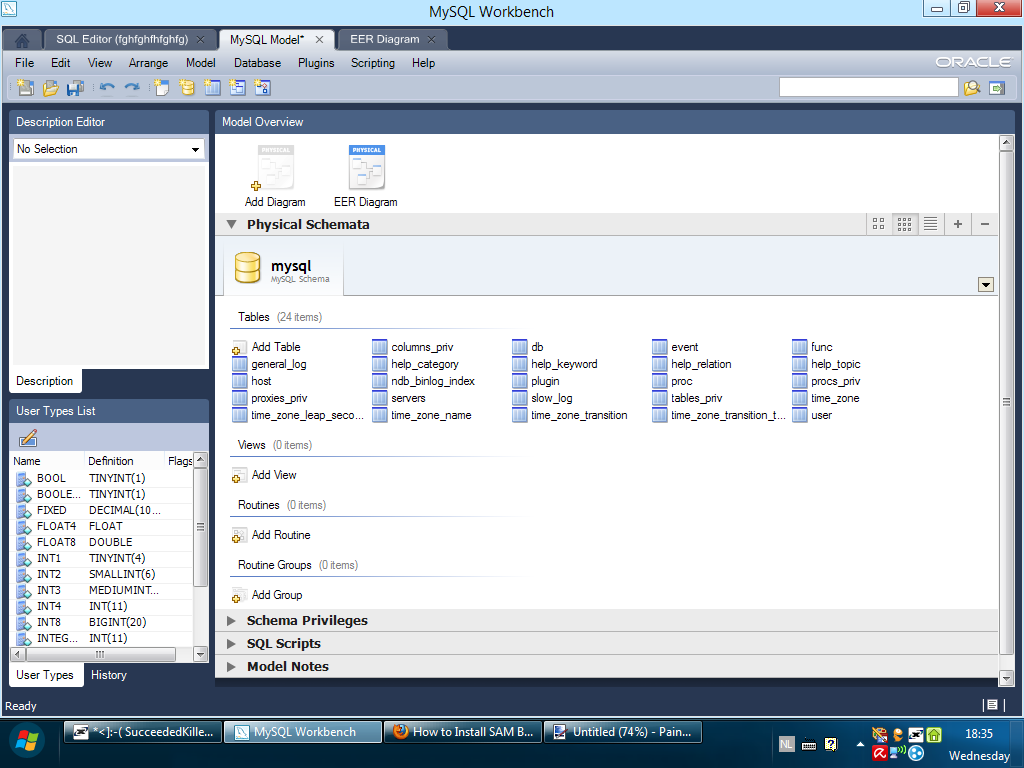1024x768 pixels.
Task: Click the New Model toolbar icon
Action: pos(25,88)
